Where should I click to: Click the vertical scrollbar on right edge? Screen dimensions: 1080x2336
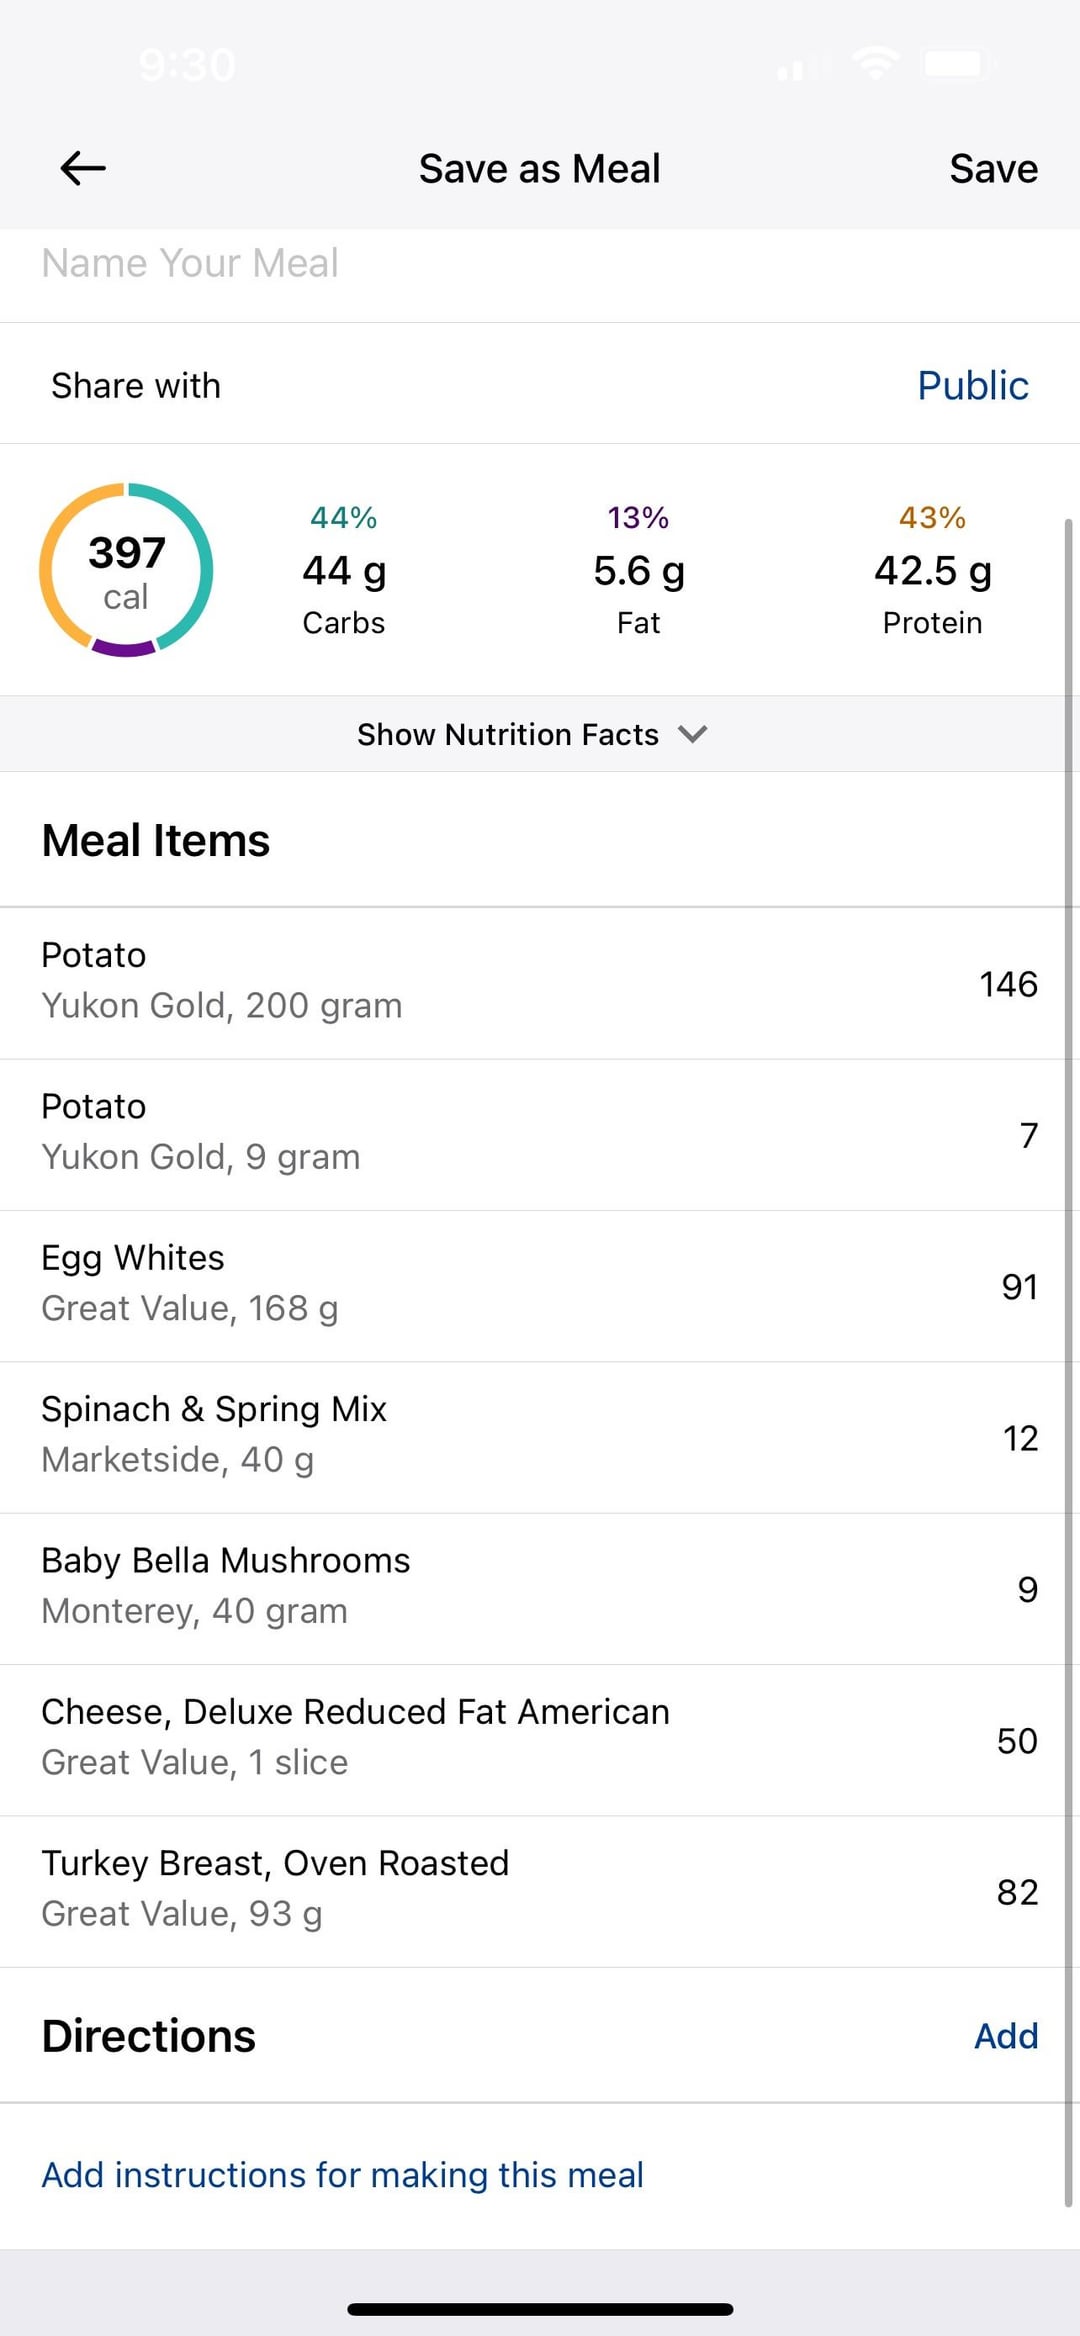[1068, 1360]
